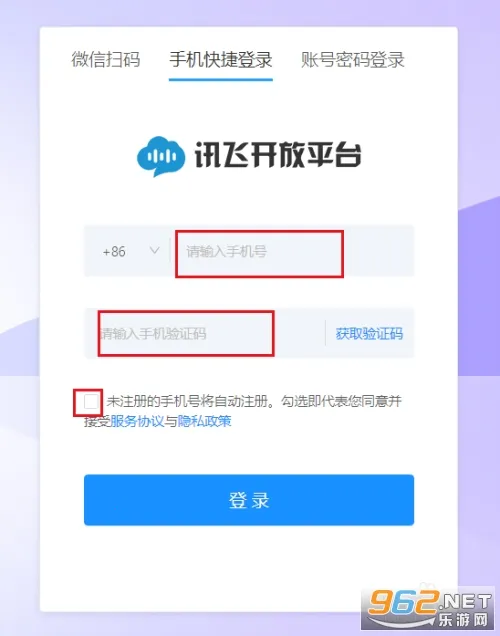Tick the agreement checkbox
Screen dimensions: 500x636
91,402
